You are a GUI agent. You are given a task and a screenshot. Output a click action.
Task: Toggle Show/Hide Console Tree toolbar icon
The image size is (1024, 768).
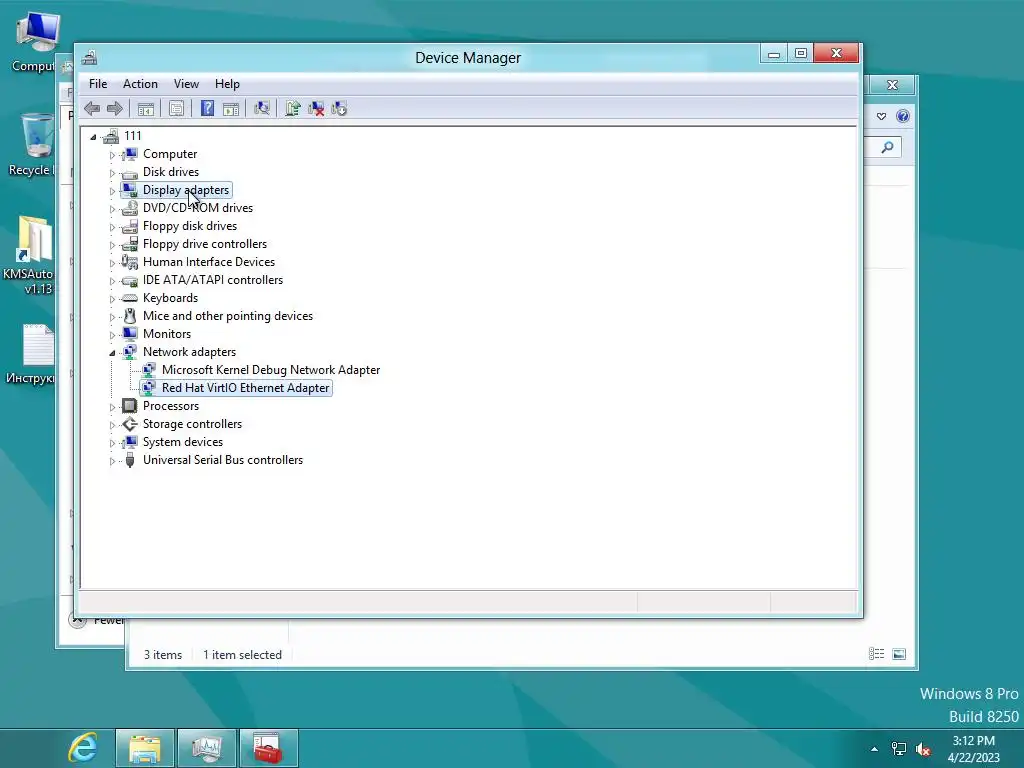(146, 108)
